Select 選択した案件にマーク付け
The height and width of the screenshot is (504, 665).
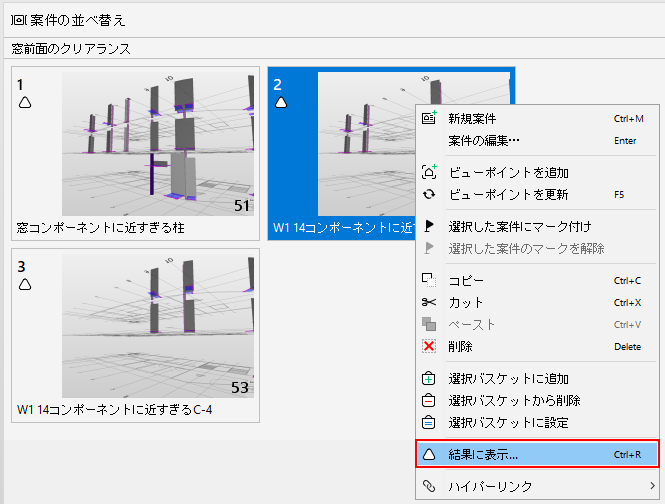click(537, 226)
